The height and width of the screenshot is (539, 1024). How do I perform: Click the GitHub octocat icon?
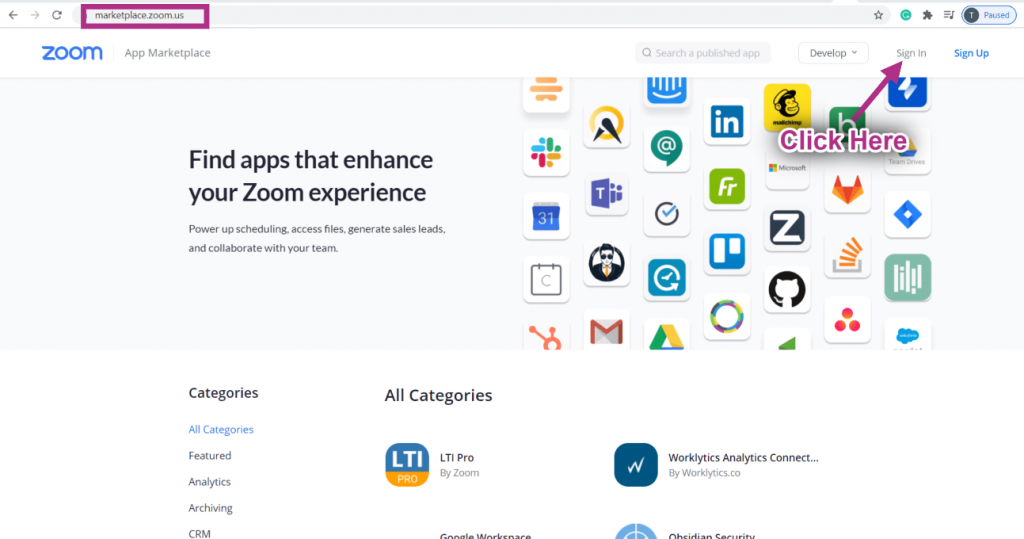point(787,289)
